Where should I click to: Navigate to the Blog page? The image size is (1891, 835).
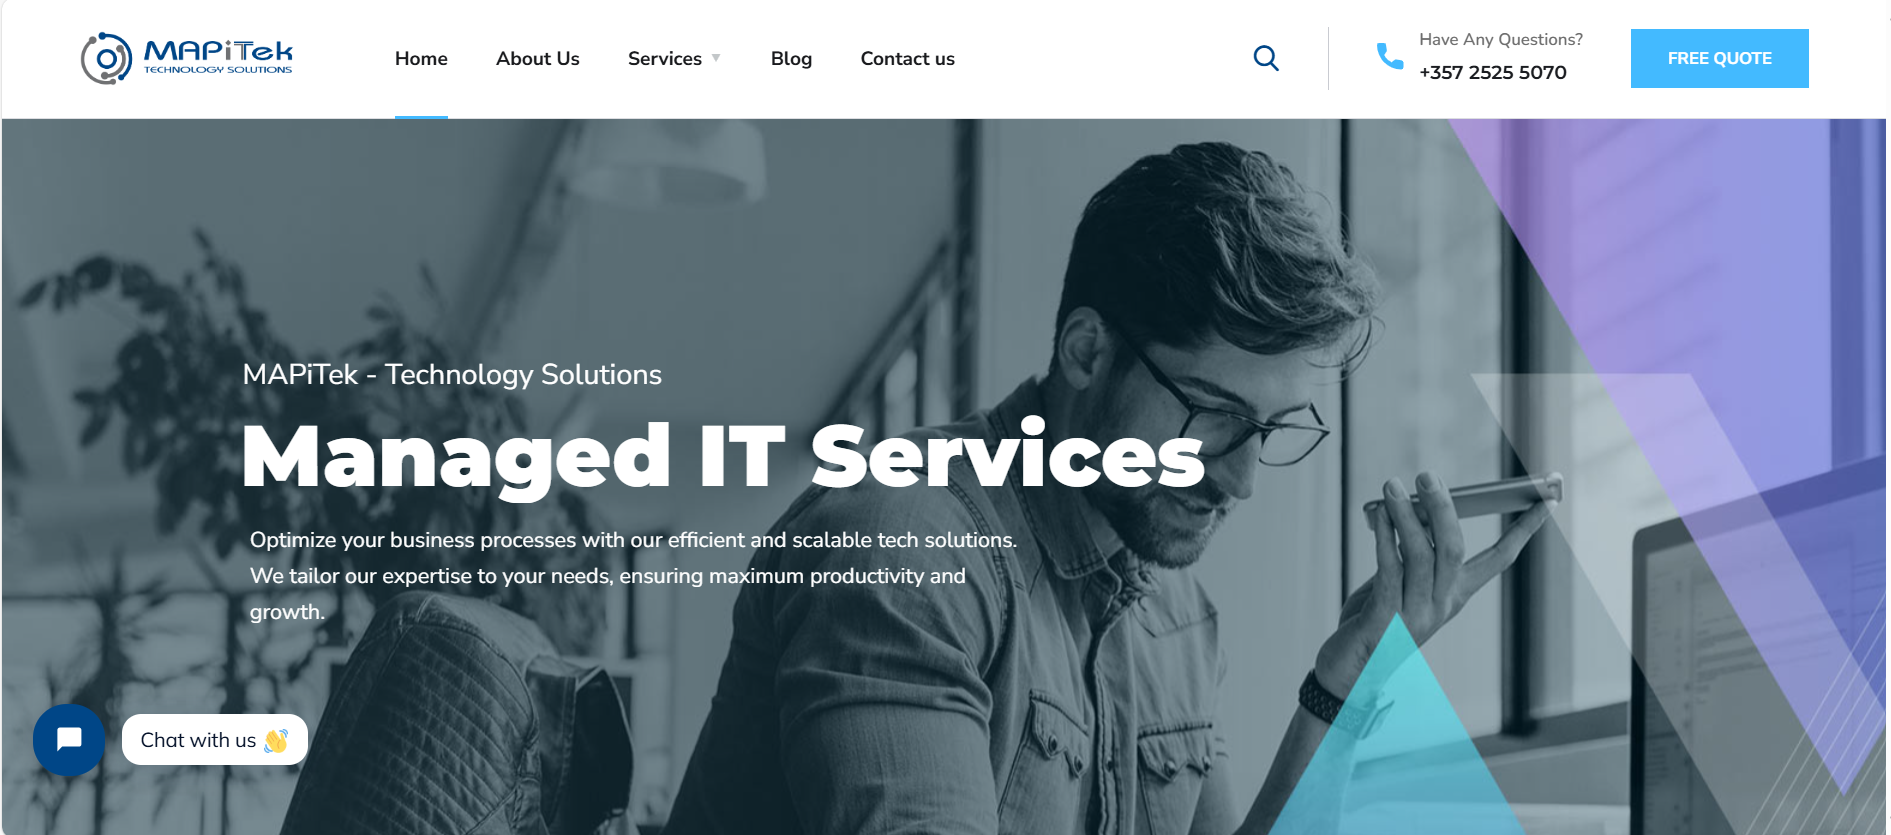click(791, 58)
